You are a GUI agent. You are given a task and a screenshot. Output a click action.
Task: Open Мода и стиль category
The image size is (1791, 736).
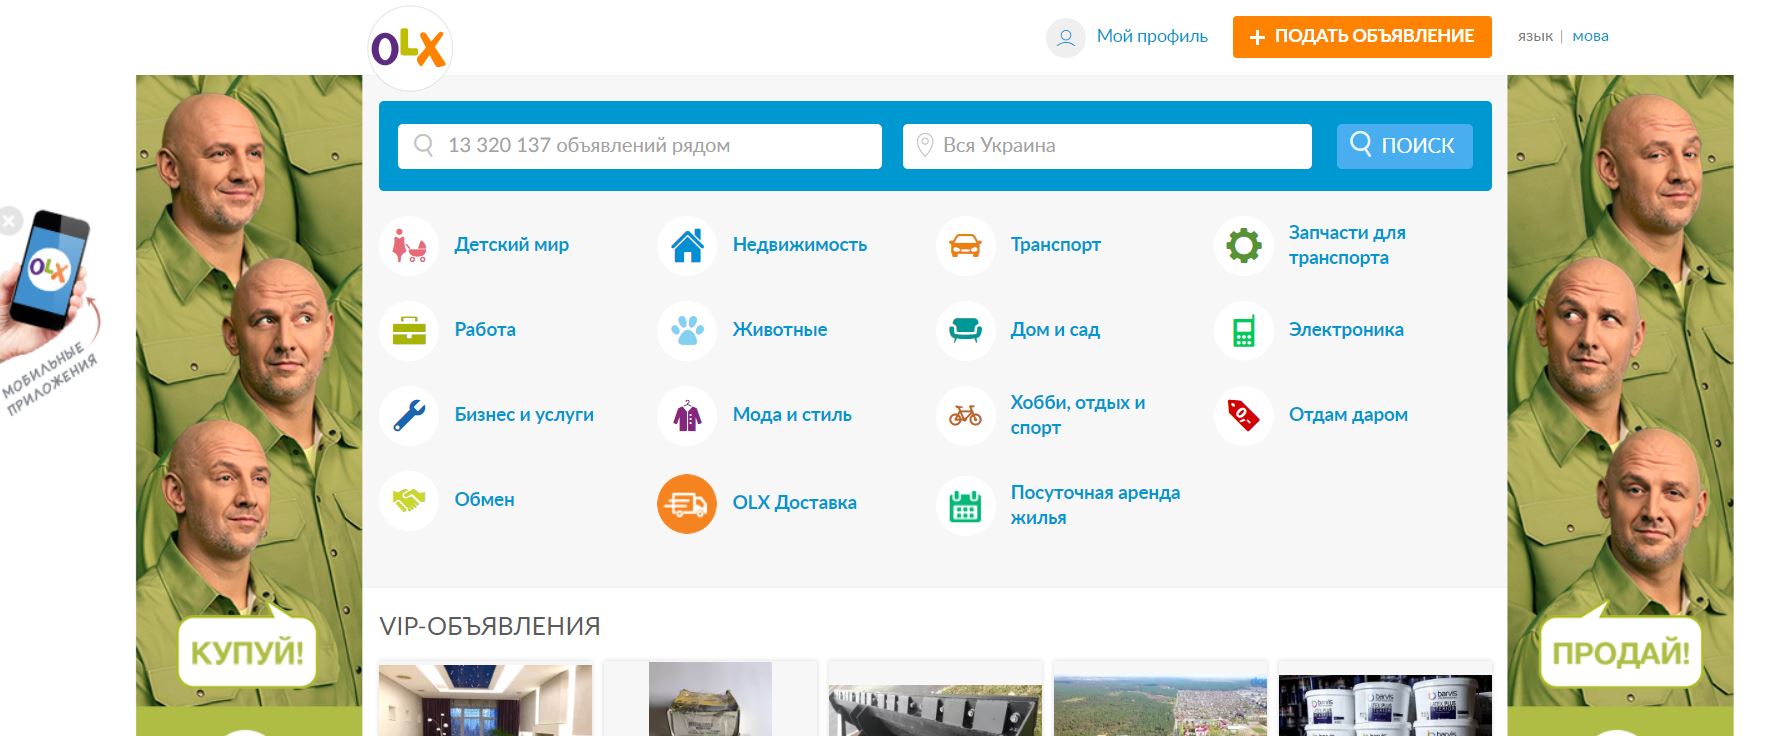coord(792,415)
